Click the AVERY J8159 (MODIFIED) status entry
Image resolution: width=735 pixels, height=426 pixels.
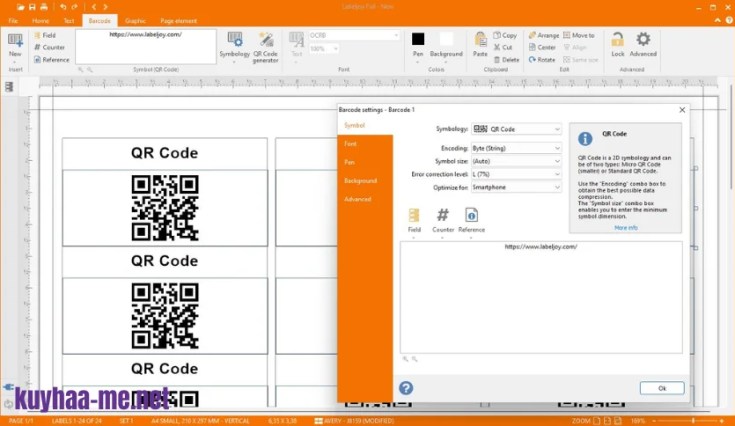(x=355, y=421)
